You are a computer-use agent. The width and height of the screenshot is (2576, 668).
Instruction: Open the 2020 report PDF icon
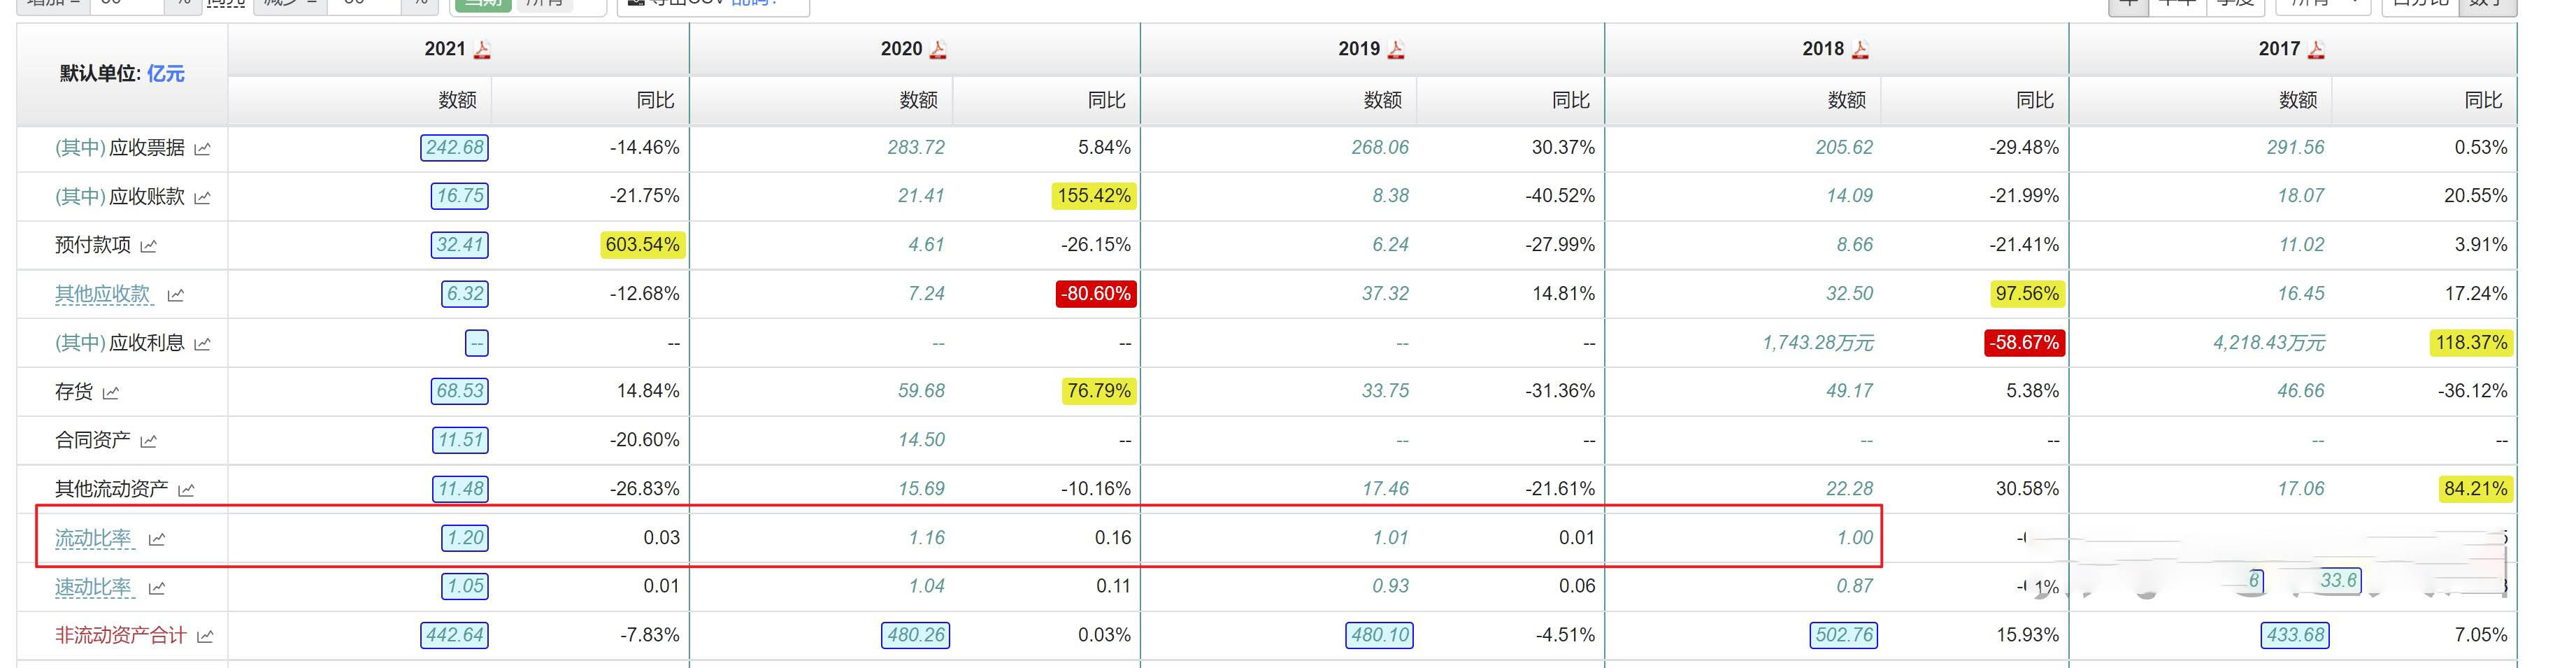tap(938, 50)
